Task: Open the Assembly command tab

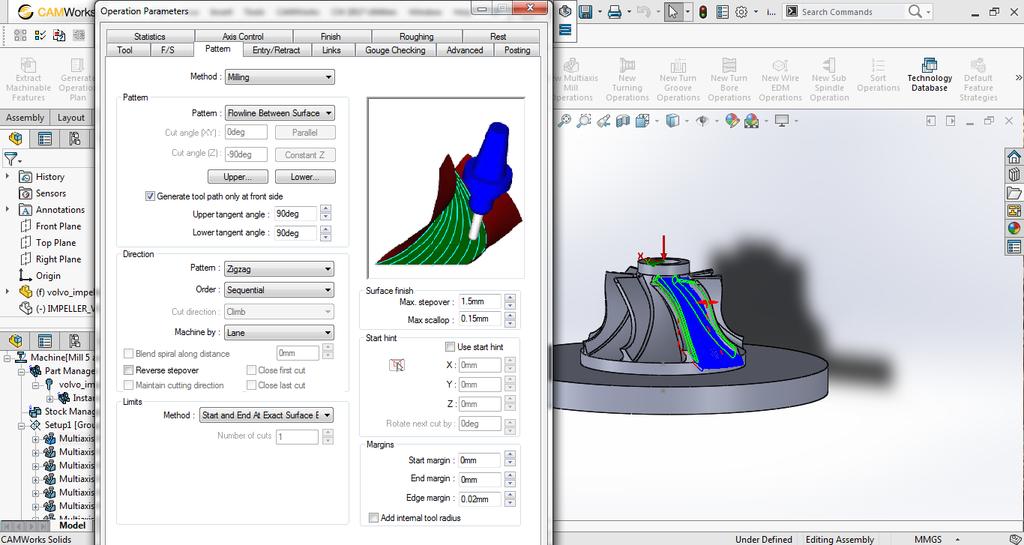Action: [x=25, y=117]
